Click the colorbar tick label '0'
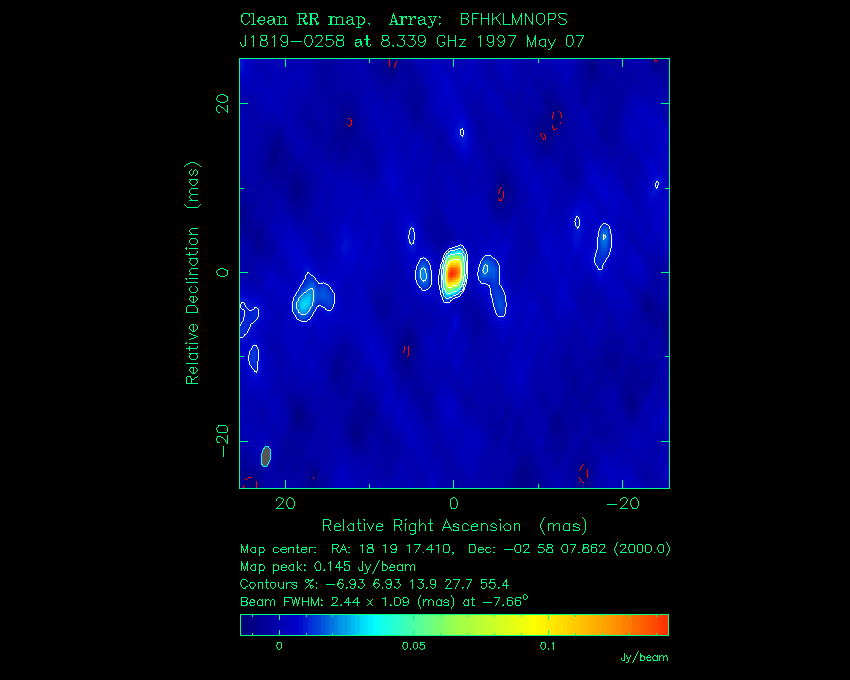The image size is (850, 680). pyautogui.click(x=279, y=646)
